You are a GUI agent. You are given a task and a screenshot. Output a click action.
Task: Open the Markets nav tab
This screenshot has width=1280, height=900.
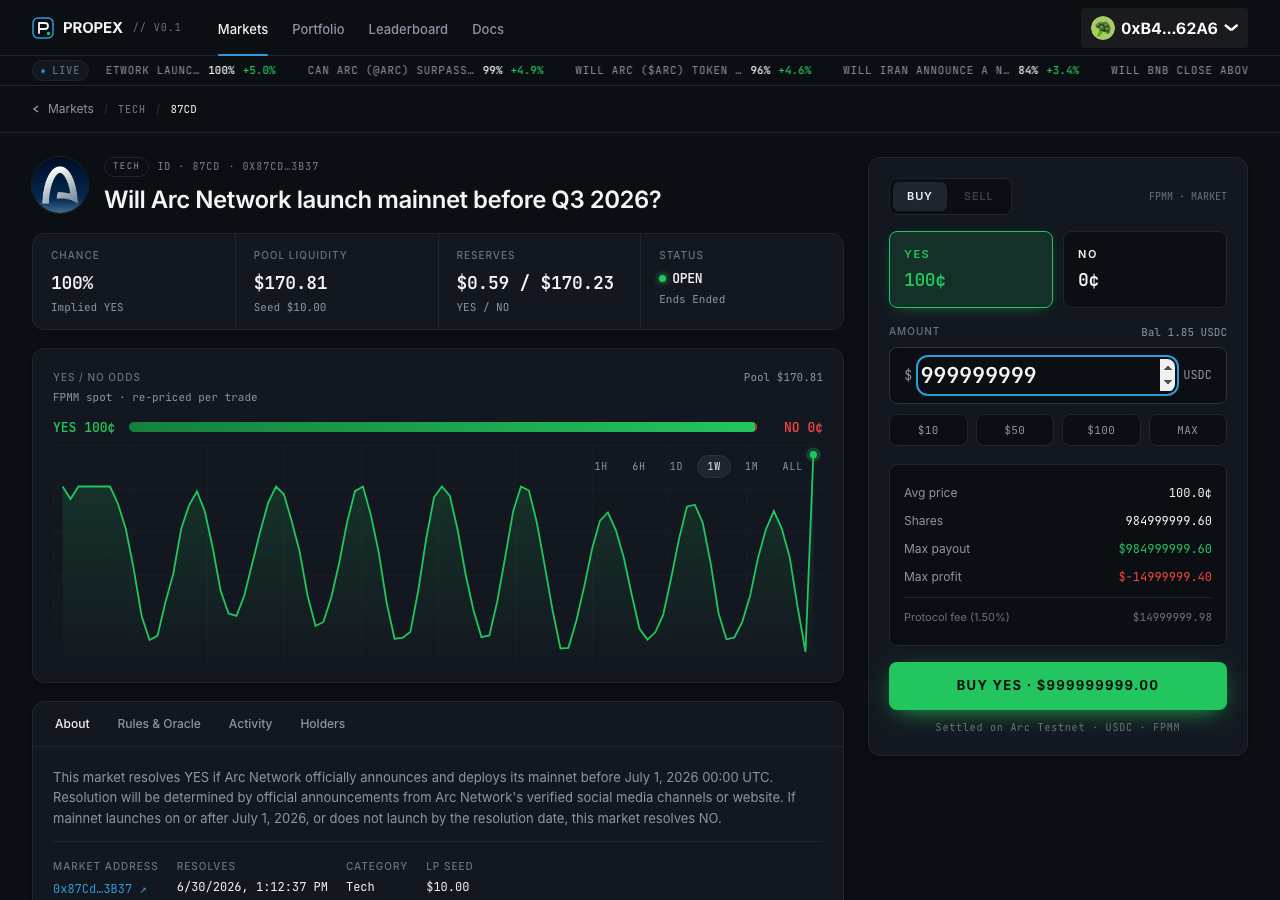pos(243,29)
